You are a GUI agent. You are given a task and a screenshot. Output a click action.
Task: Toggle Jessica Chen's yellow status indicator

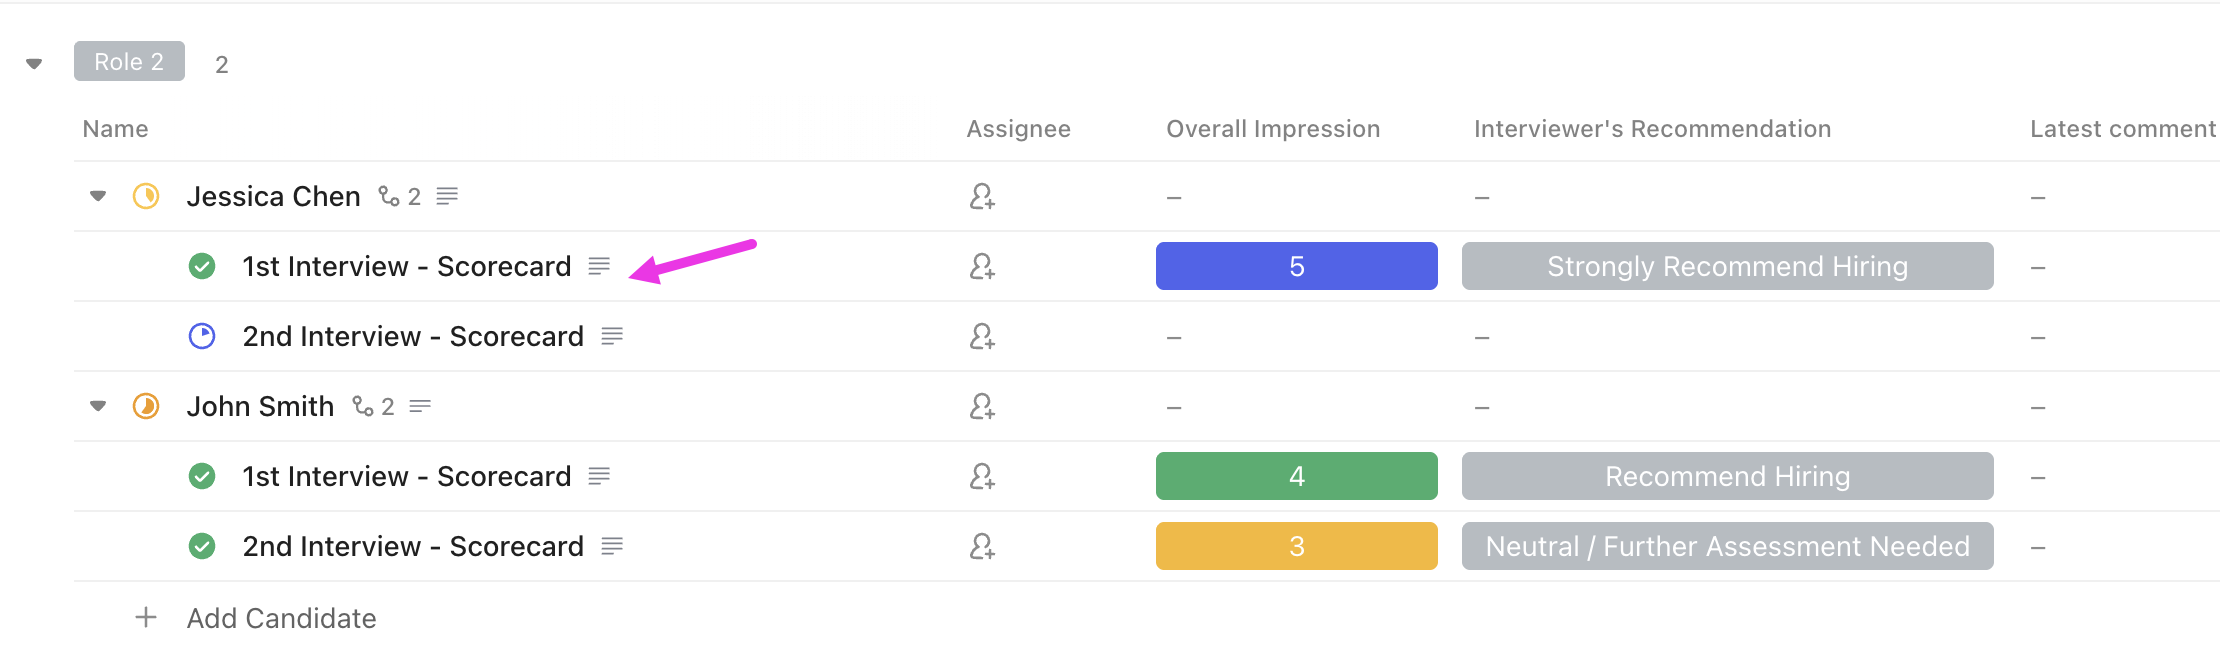tap(145, 196)
